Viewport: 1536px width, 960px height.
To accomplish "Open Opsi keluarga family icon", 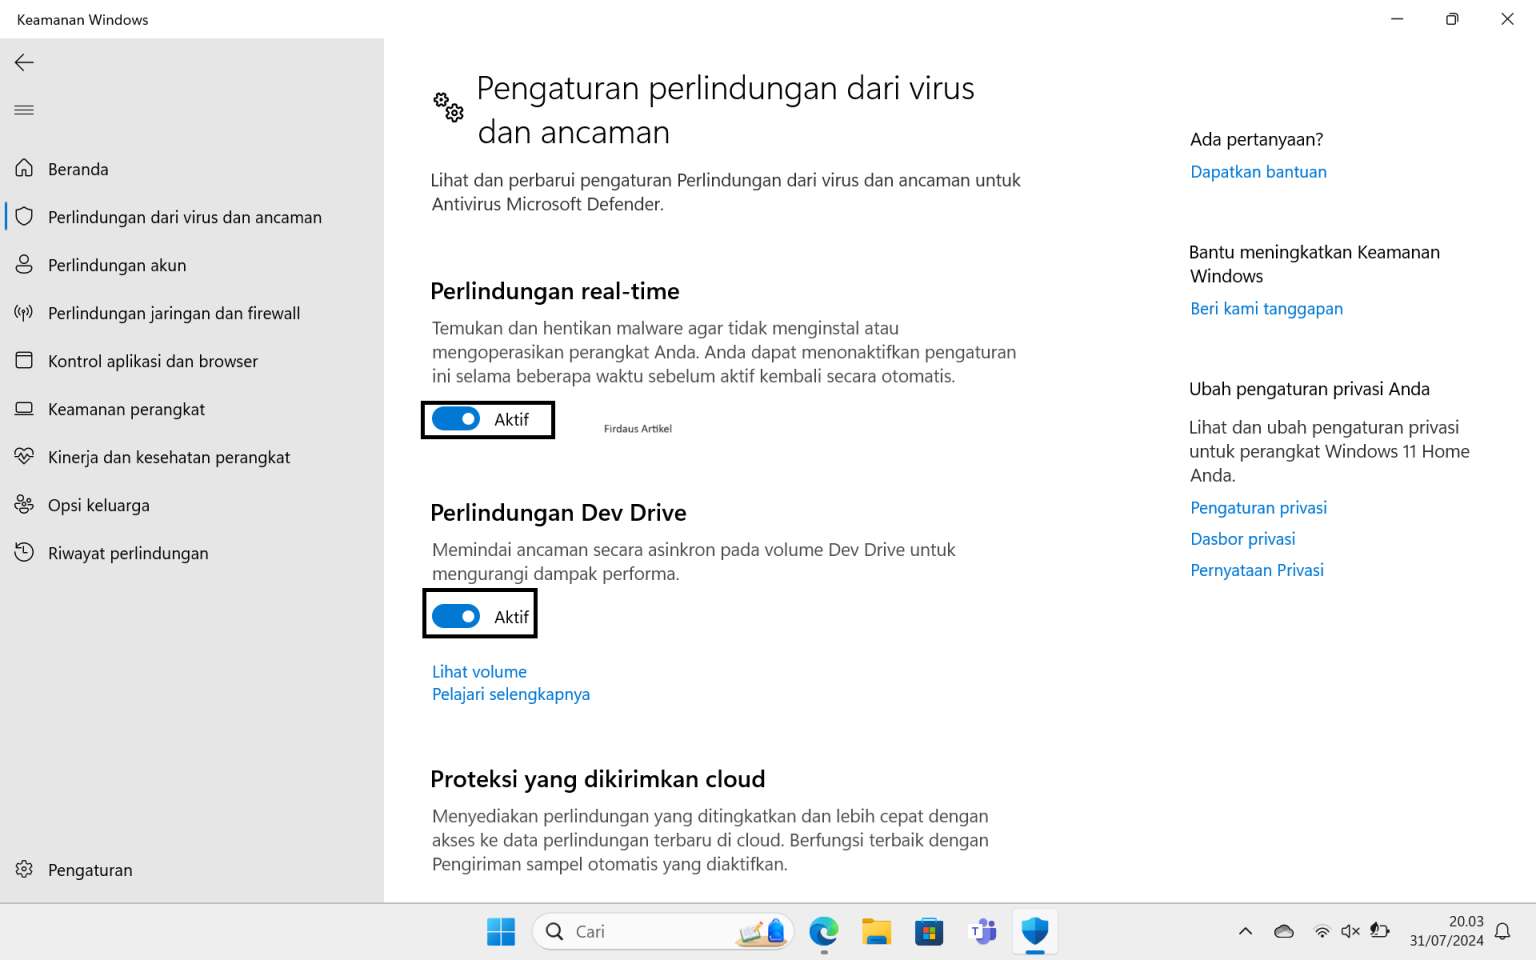I will (x=24, y=505).
